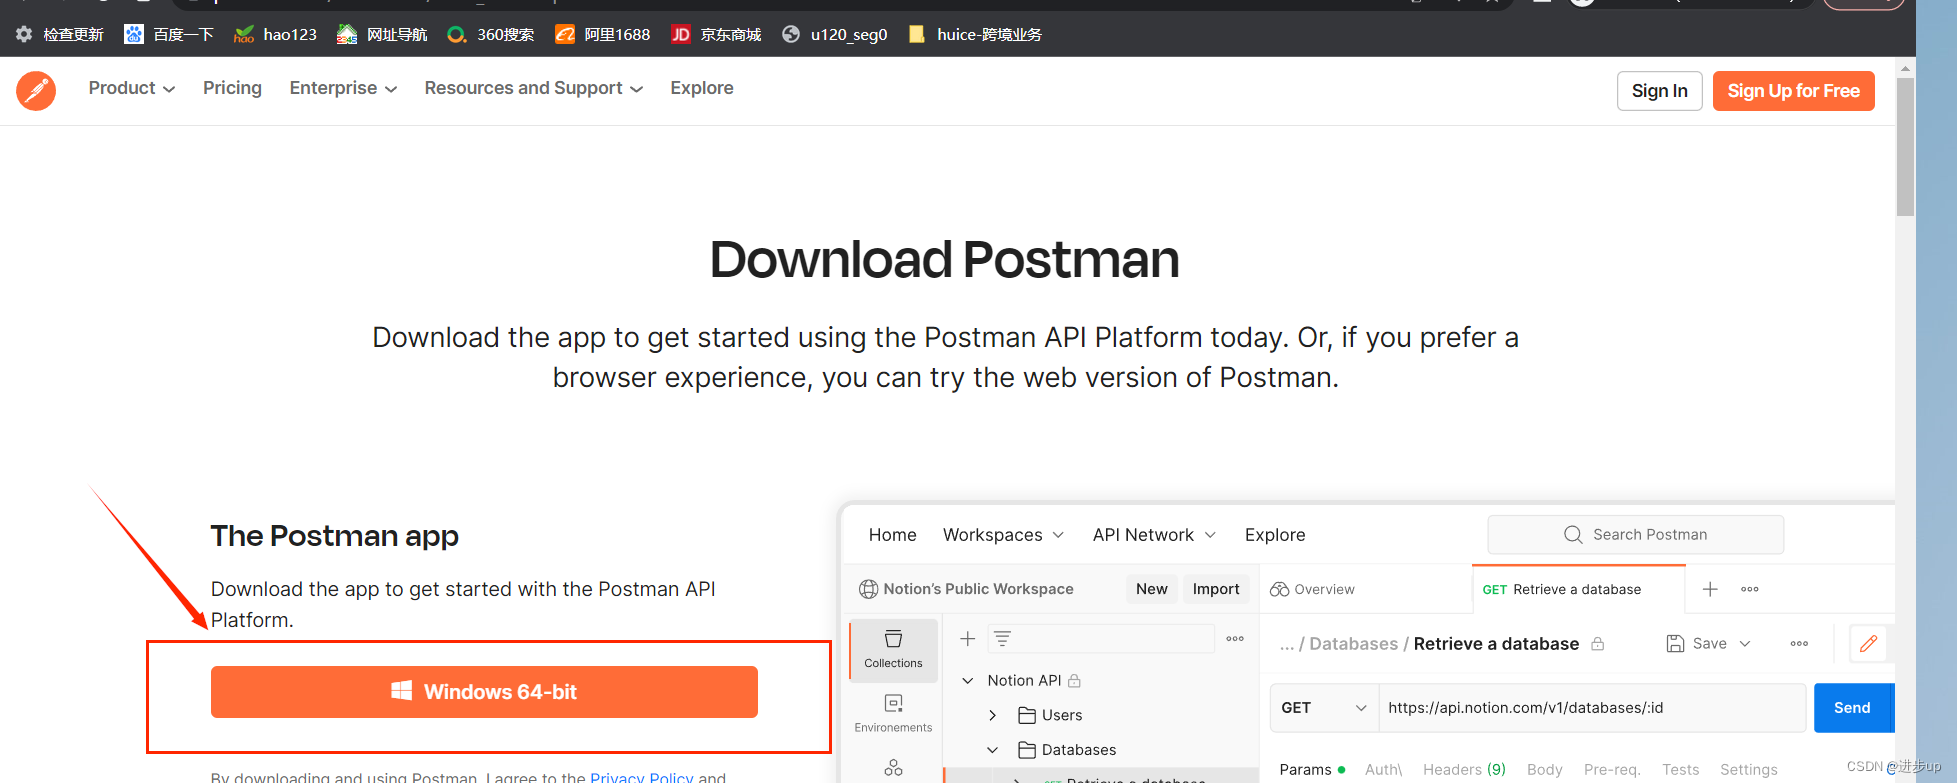Click the plus icon to add request tab
The height and width of the screenshot is (783, 1957).
click(x=1710, y=589)
